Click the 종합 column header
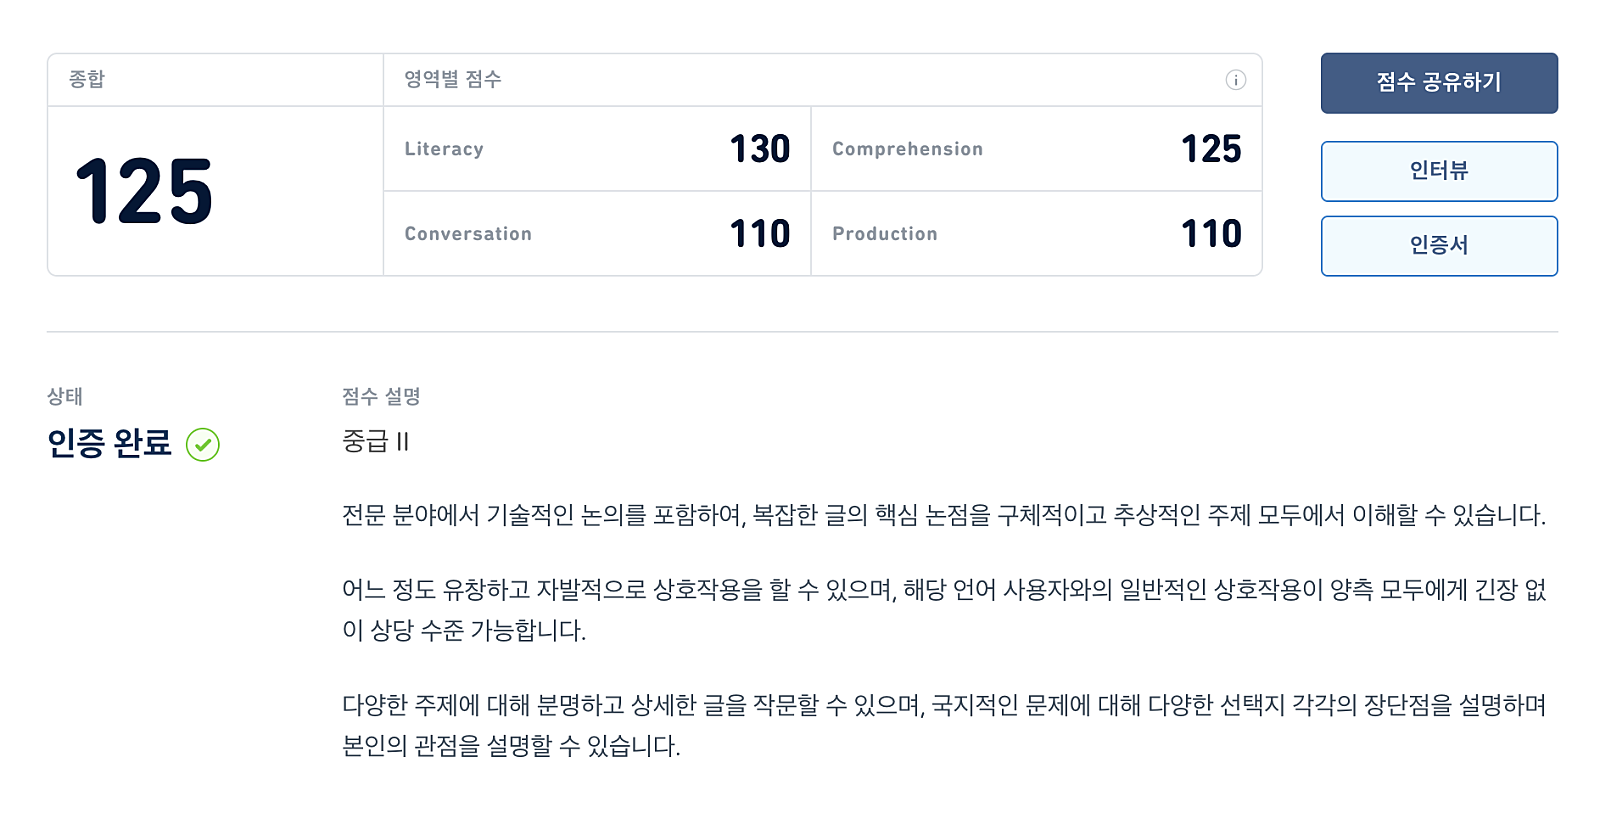Image resolution: width=1600 pixels, height=813 pixels. (87, 79)
